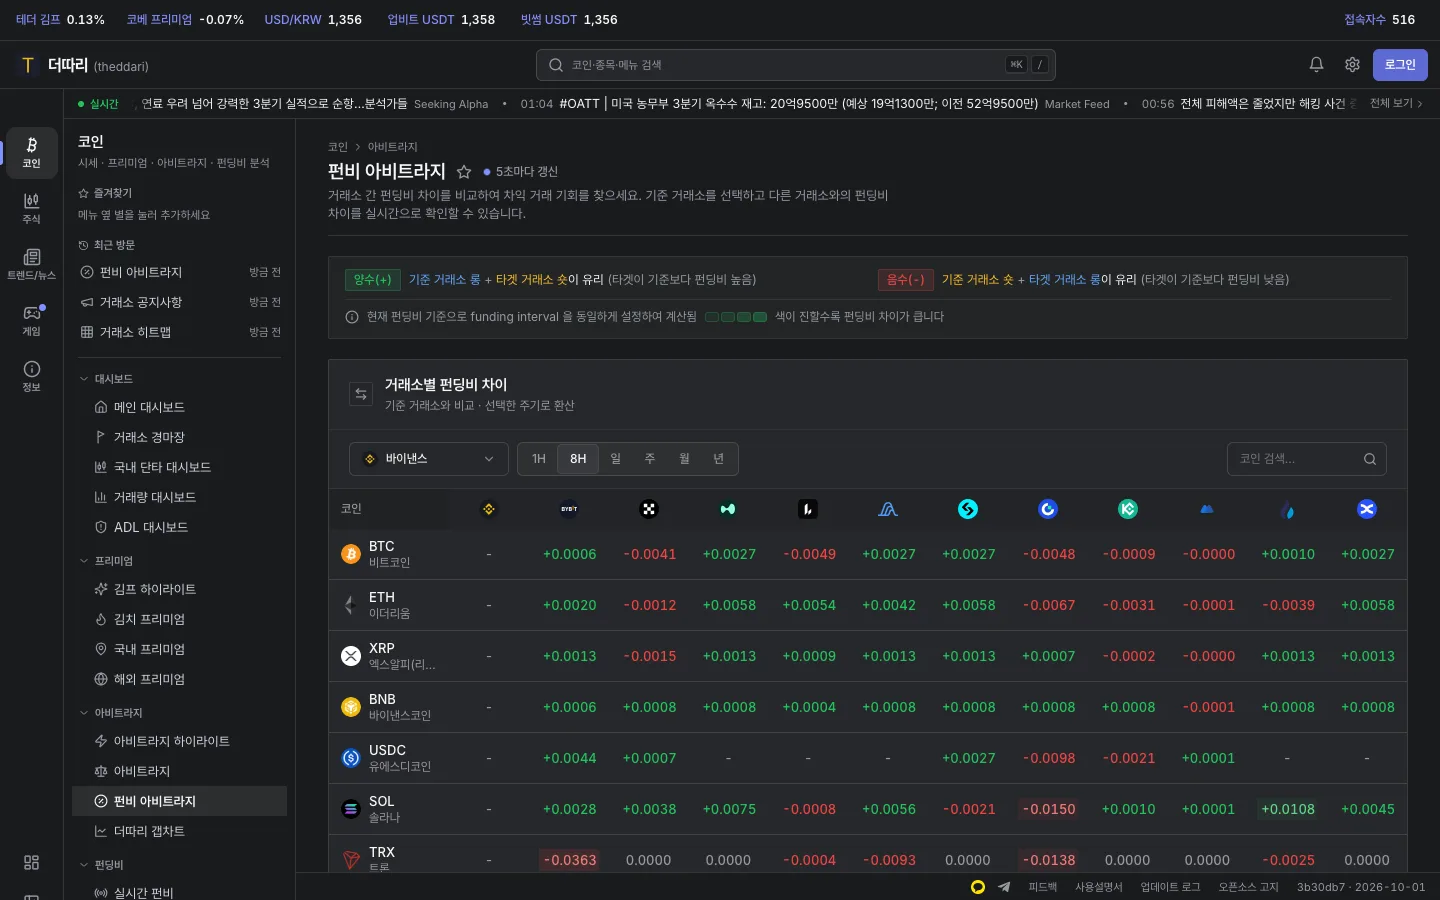Select the 주 (week) interval option

tap(650, 459)
